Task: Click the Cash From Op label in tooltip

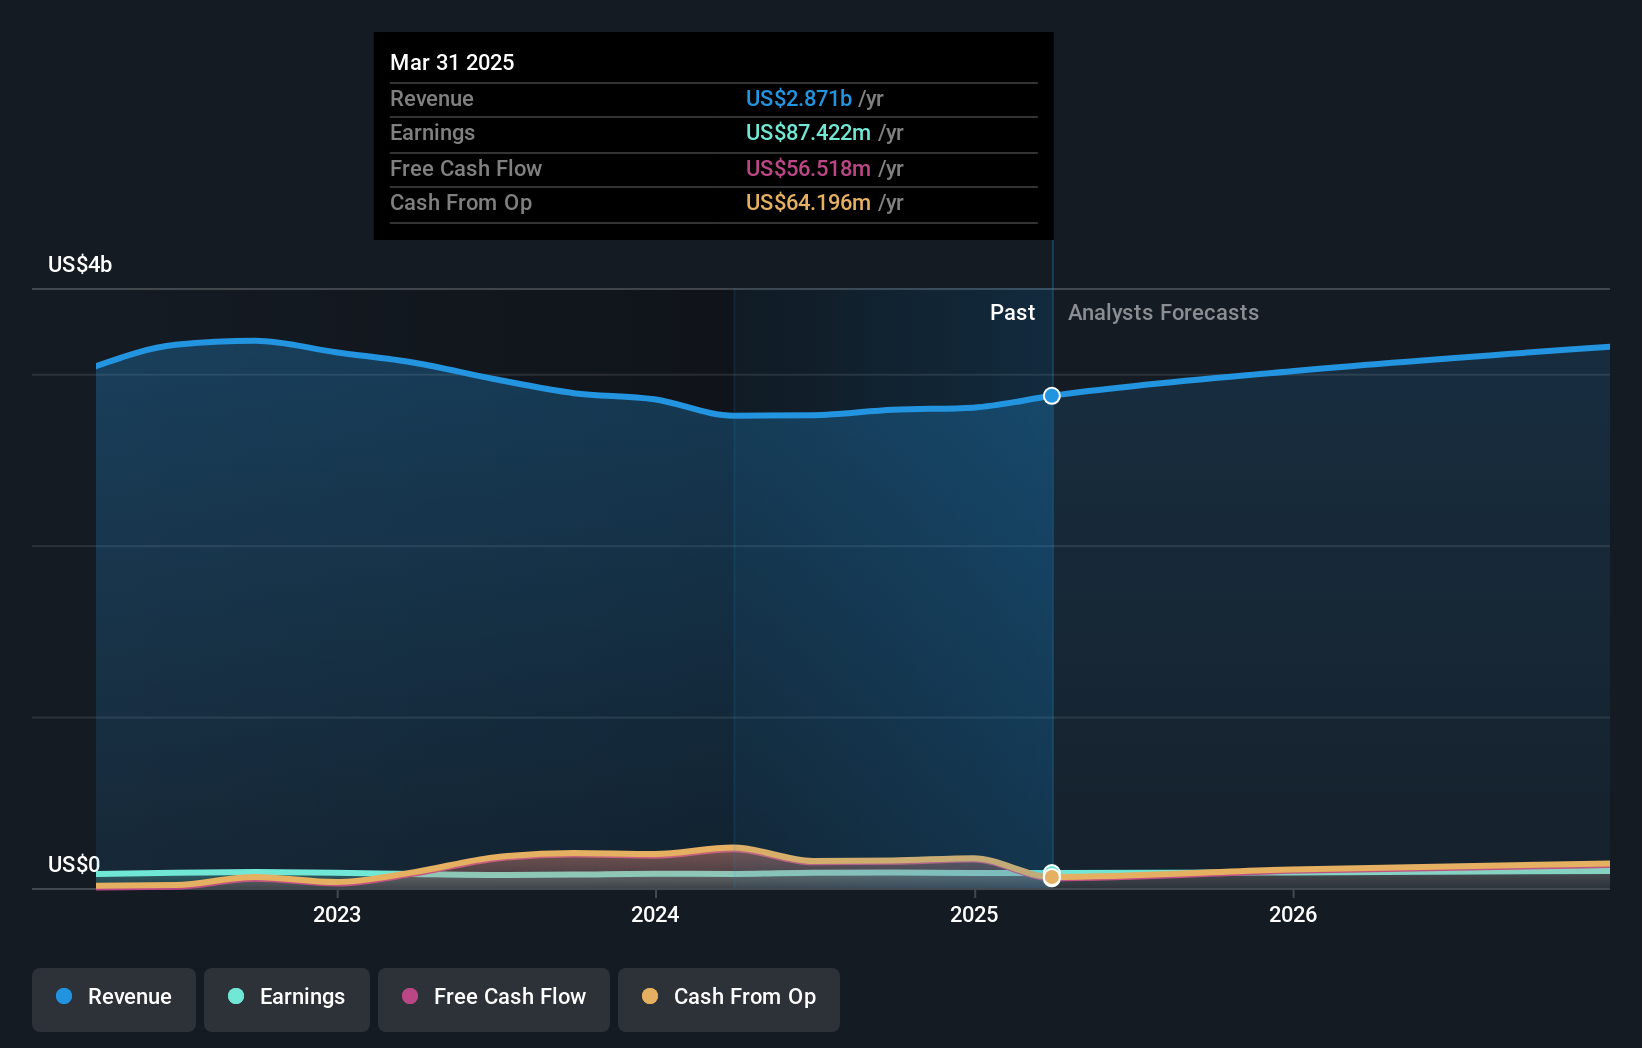Action: click(461, 202)
